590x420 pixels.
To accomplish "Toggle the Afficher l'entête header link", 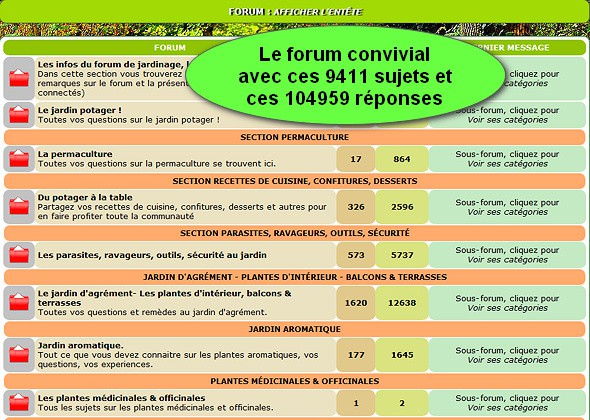I will point(318,12).
